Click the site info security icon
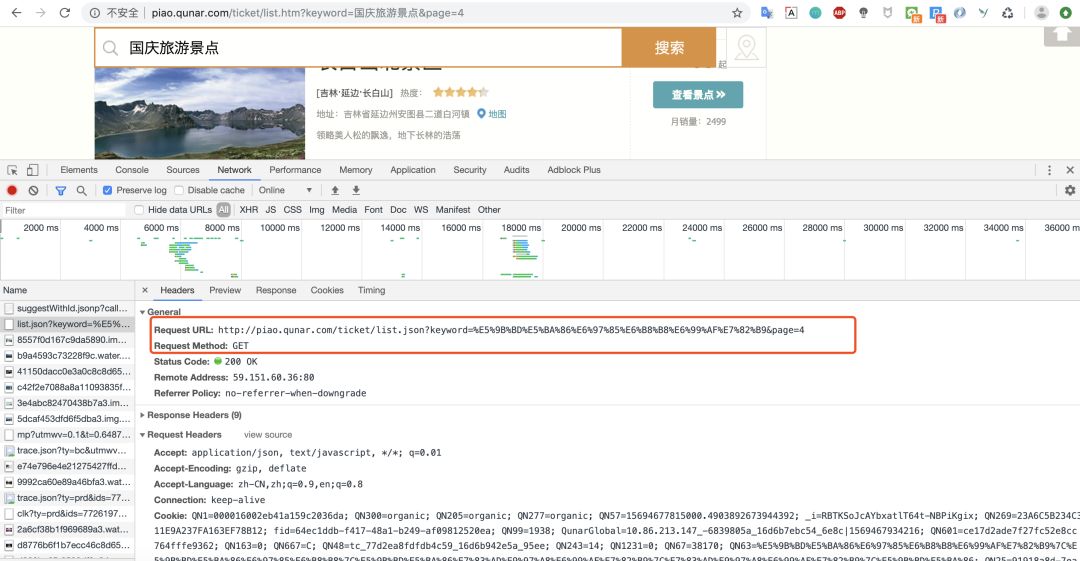The image size is (1080, 561). point(95,12)
